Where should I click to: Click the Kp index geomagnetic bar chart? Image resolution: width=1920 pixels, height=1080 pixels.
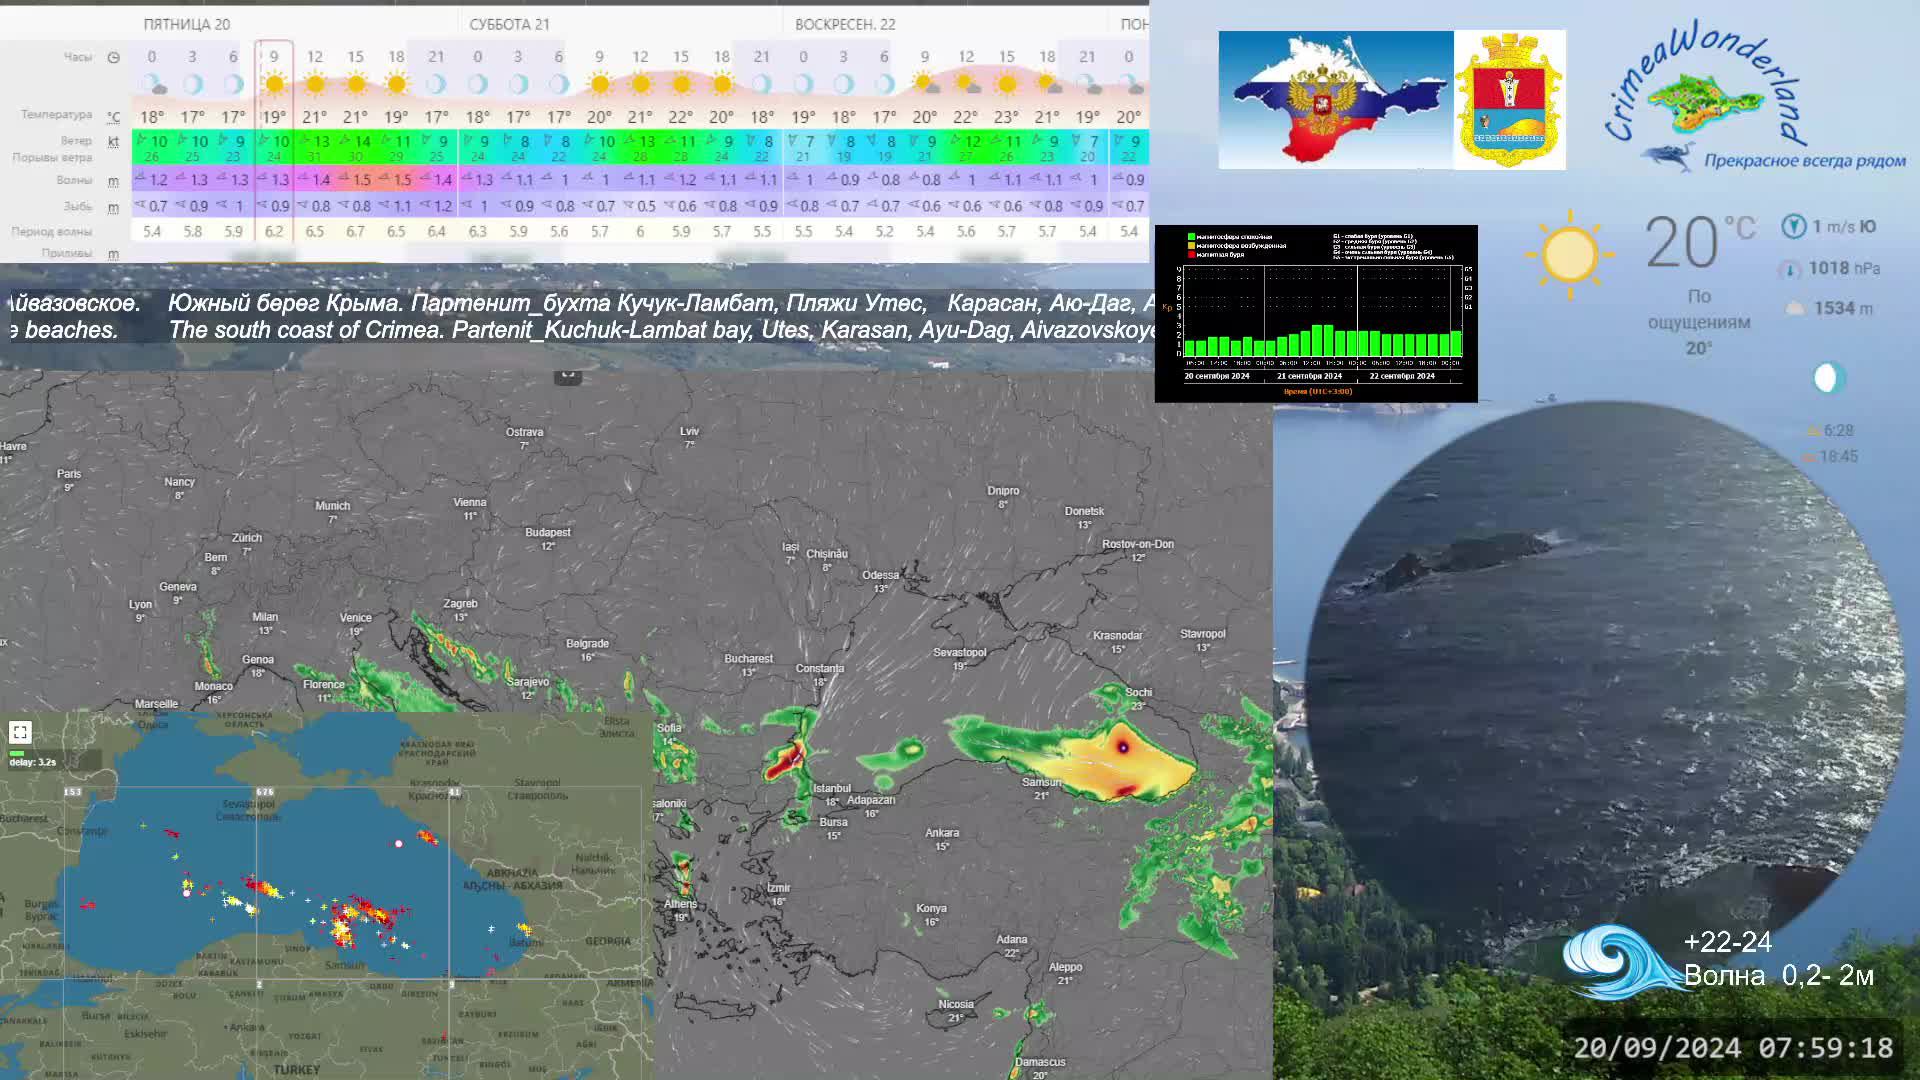tap(1316, 313)
